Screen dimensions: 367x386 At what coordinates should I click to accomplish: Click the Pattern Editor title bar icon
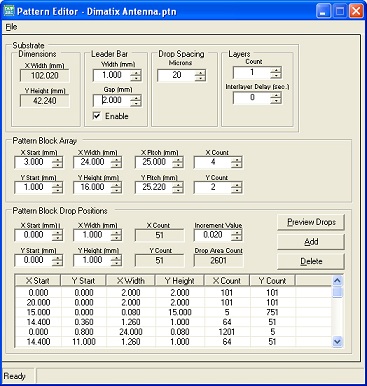pos(9,11)
